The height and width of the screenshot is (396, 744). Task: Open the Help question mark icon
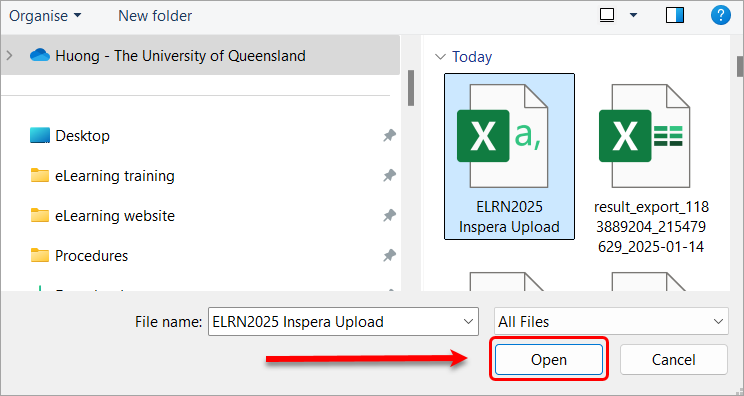[720, 16]
